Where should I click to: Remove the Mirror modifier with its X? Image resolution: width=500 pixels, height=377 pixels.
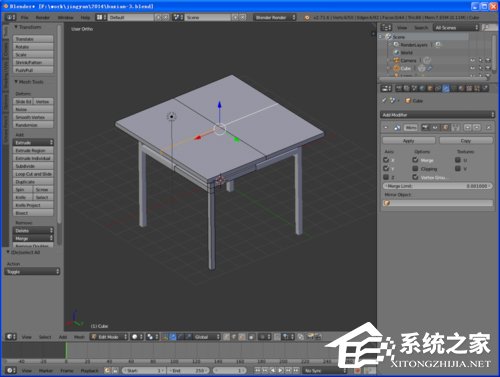pos(488,127)
